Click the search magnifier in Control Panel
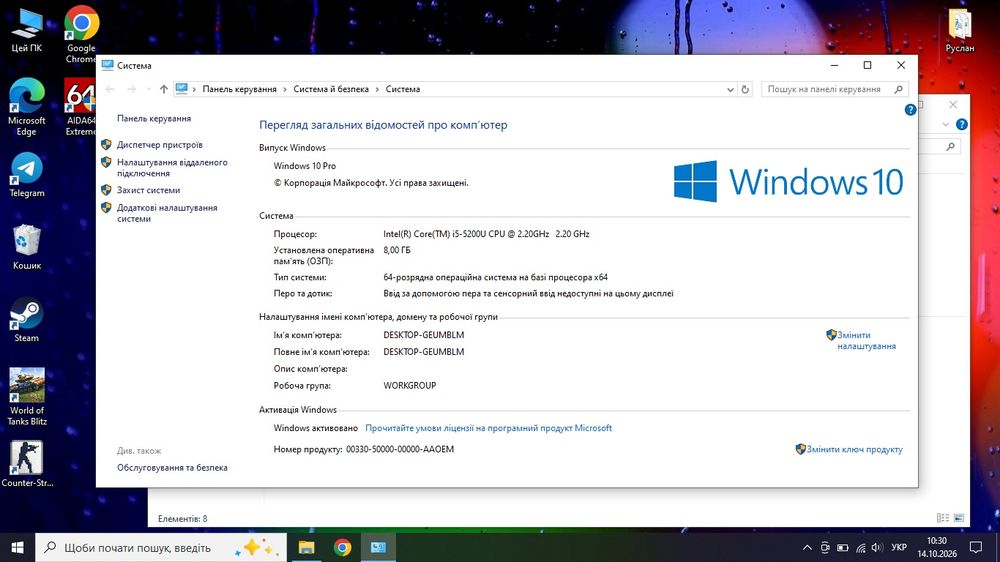 899,89
